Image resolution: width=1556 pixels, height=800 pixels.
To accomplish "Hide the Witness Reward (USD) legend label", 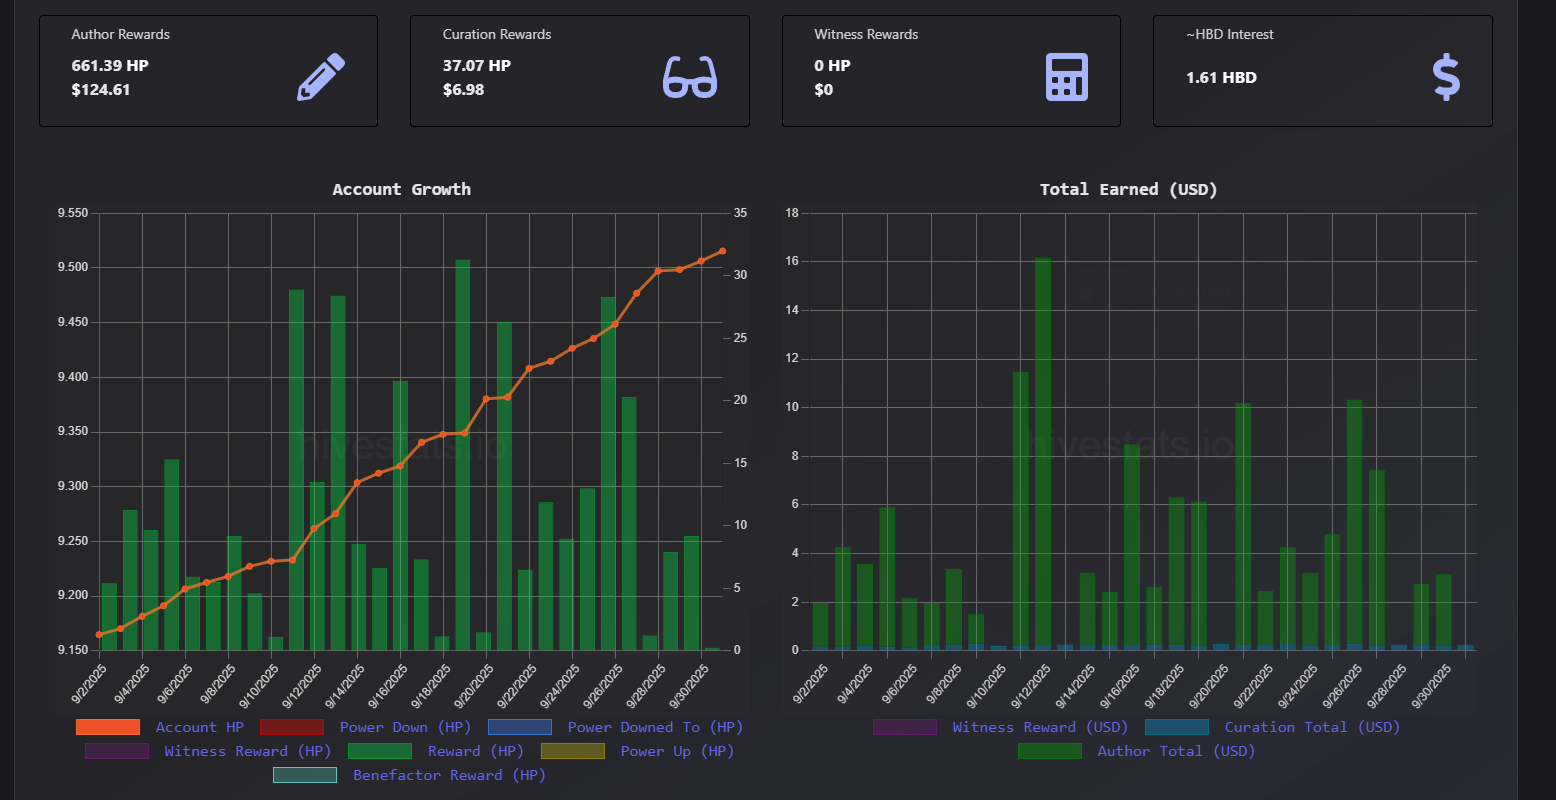I will click(x=1040, y=727).
